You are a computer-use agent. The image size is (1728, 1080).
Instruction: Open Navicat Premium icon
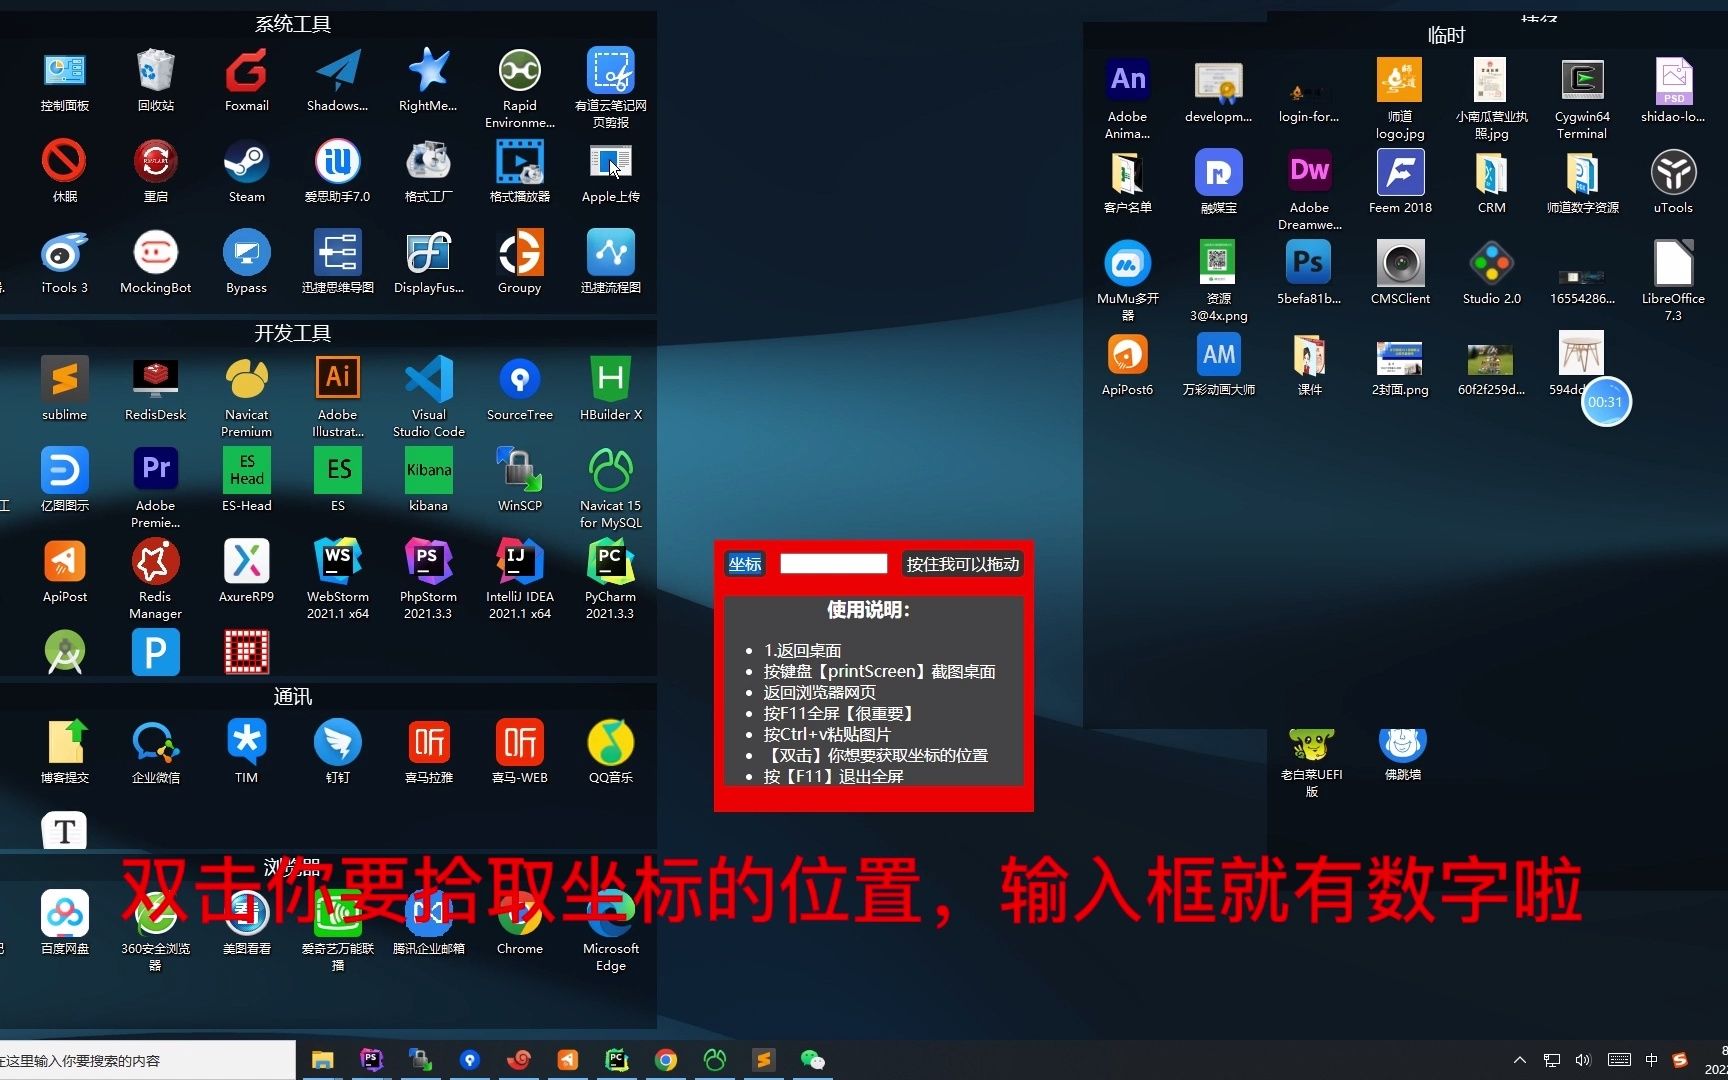pyautogui.click(x=246, y=397)
